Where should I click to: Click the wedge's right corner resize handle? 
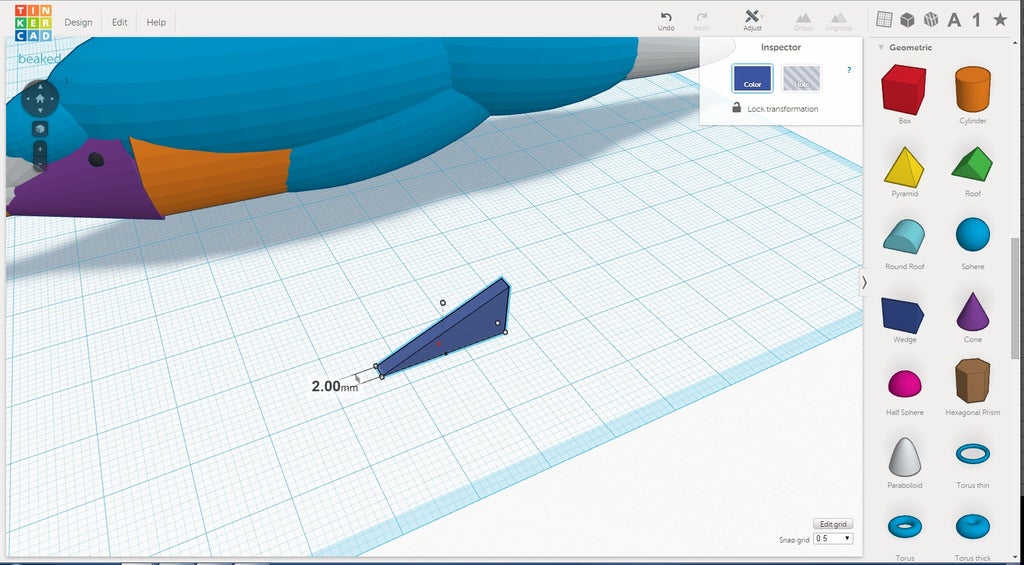[x=505, y=332]
